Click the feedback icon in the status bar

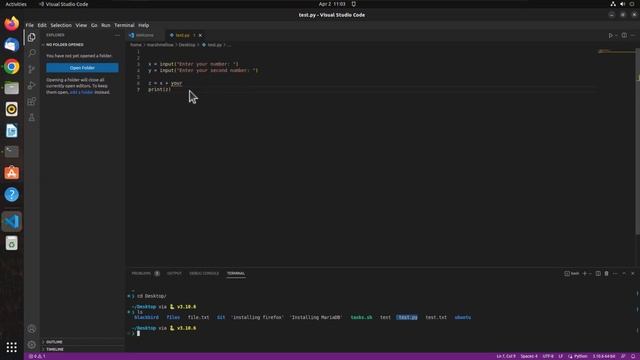click(623, 356)
